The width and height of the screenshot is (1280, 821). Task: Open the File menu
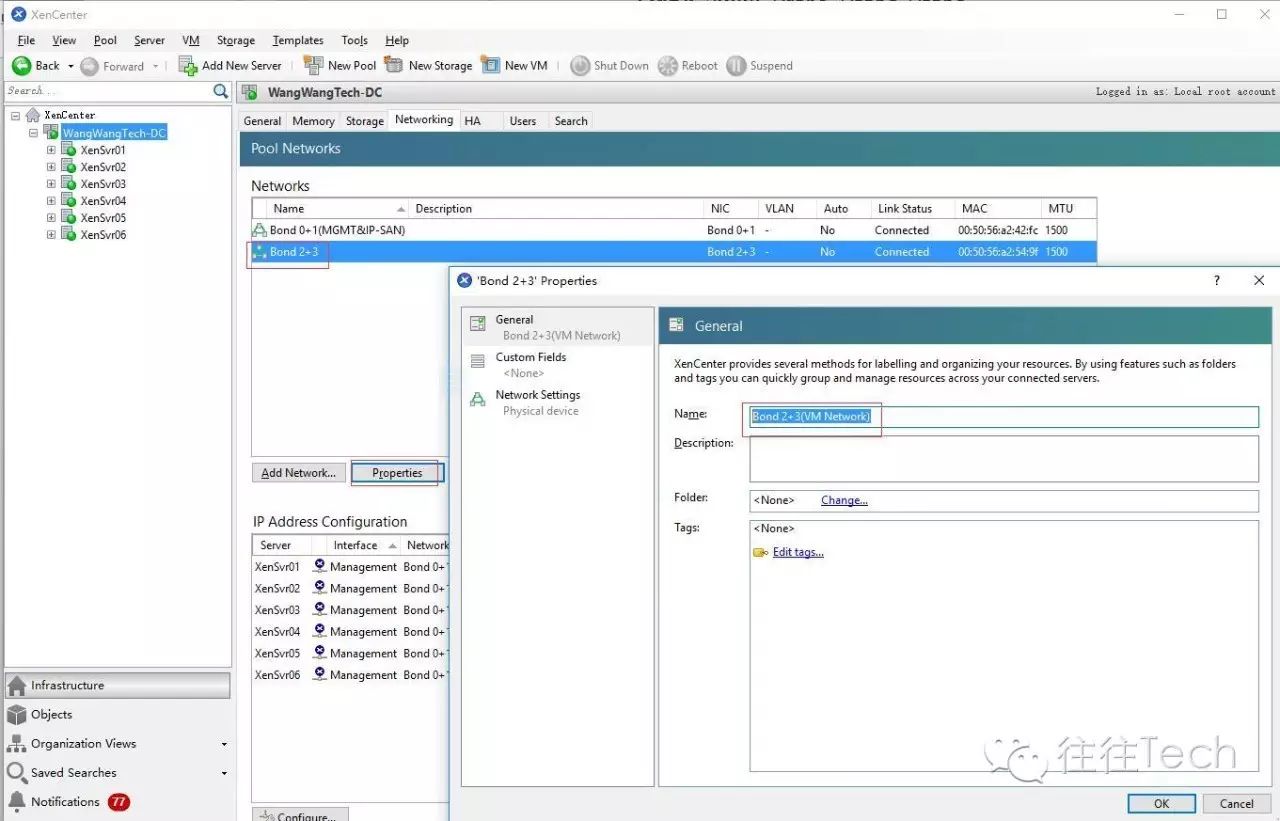coord(26,40)
